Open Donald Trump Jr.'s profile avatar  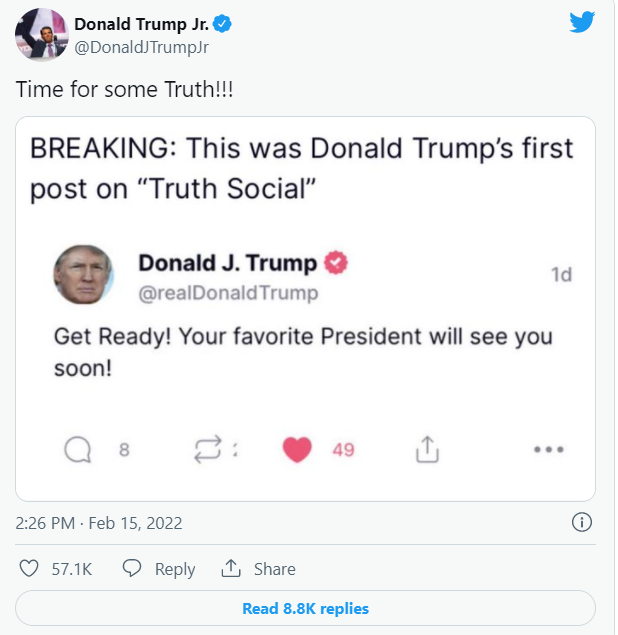[x=41, y=35]
